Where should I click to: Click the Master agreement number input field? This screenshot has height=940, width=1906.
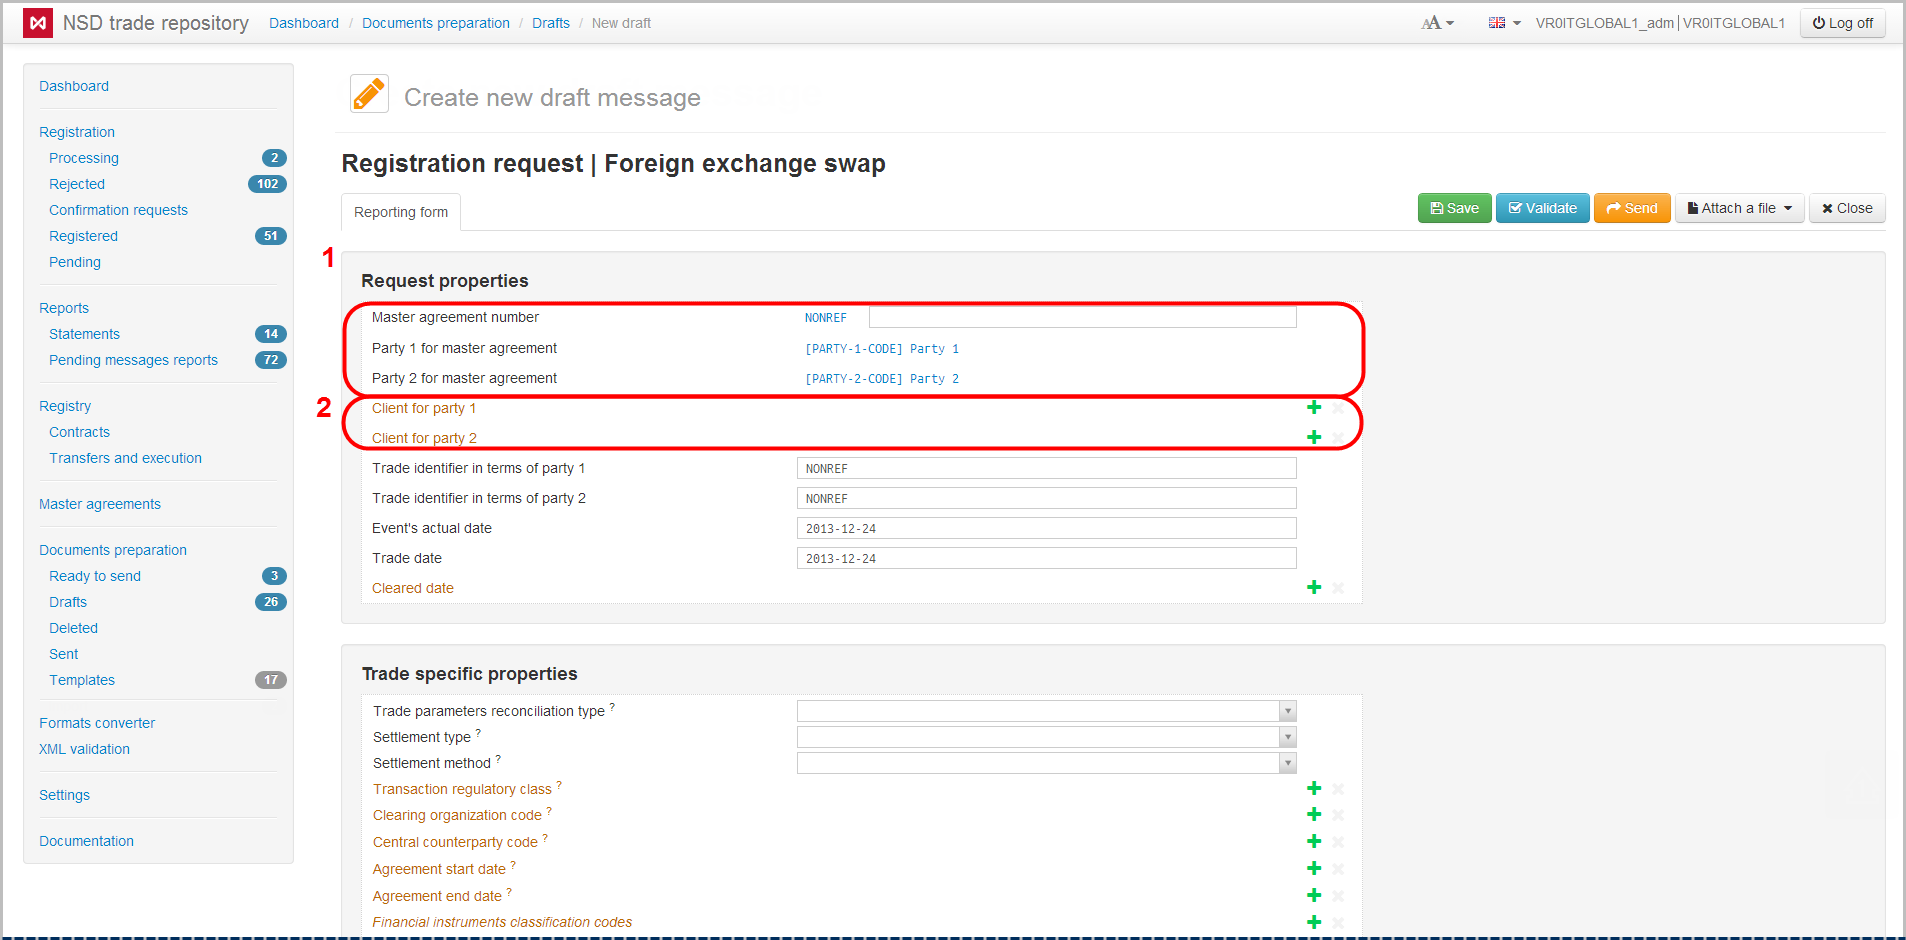1082,317
